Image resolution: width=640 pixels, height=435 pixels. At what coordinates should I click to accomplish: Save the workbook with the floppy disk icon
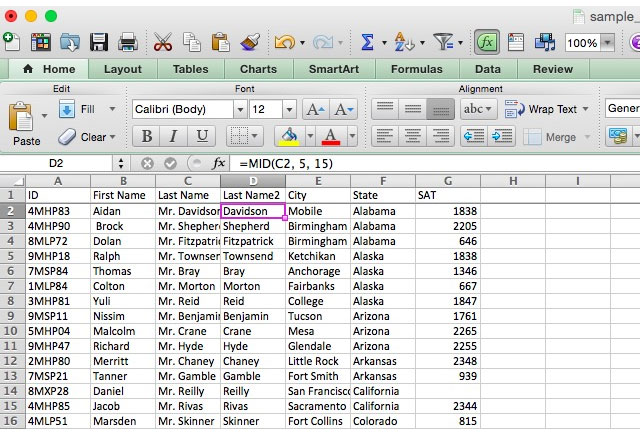tap(99, 42)
